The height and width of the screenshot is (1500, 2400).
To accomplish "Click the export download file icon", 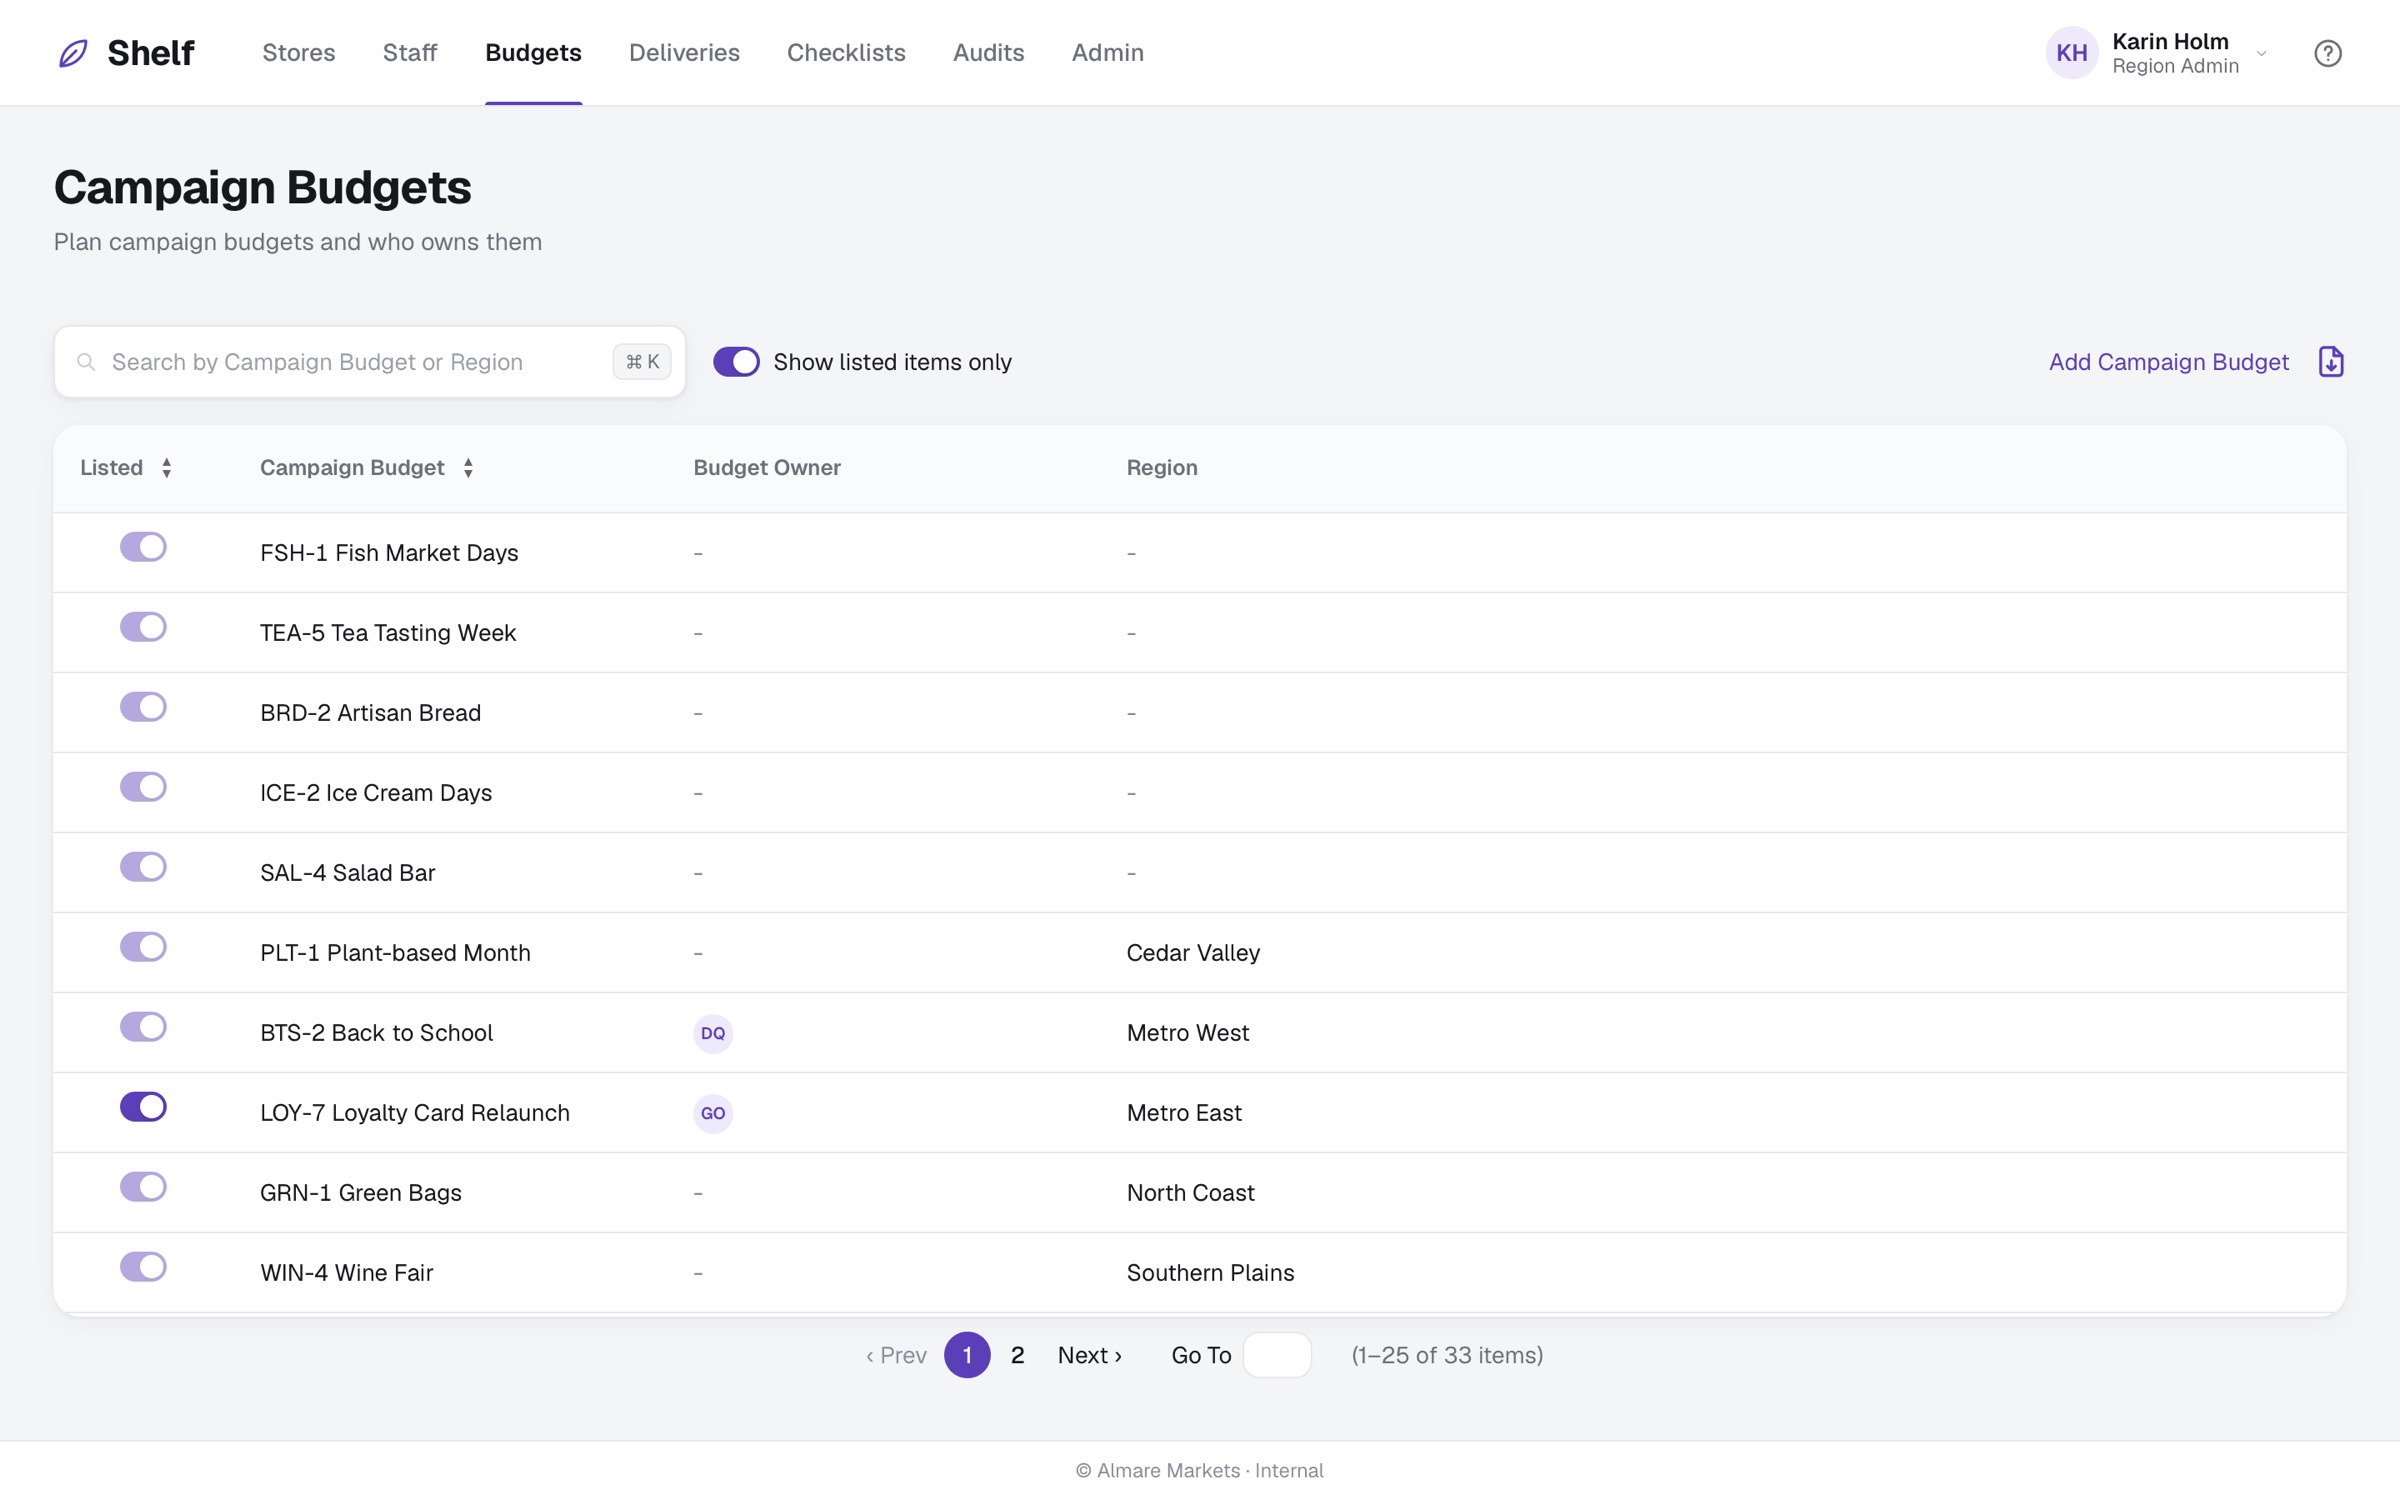I will (2331, 362).
